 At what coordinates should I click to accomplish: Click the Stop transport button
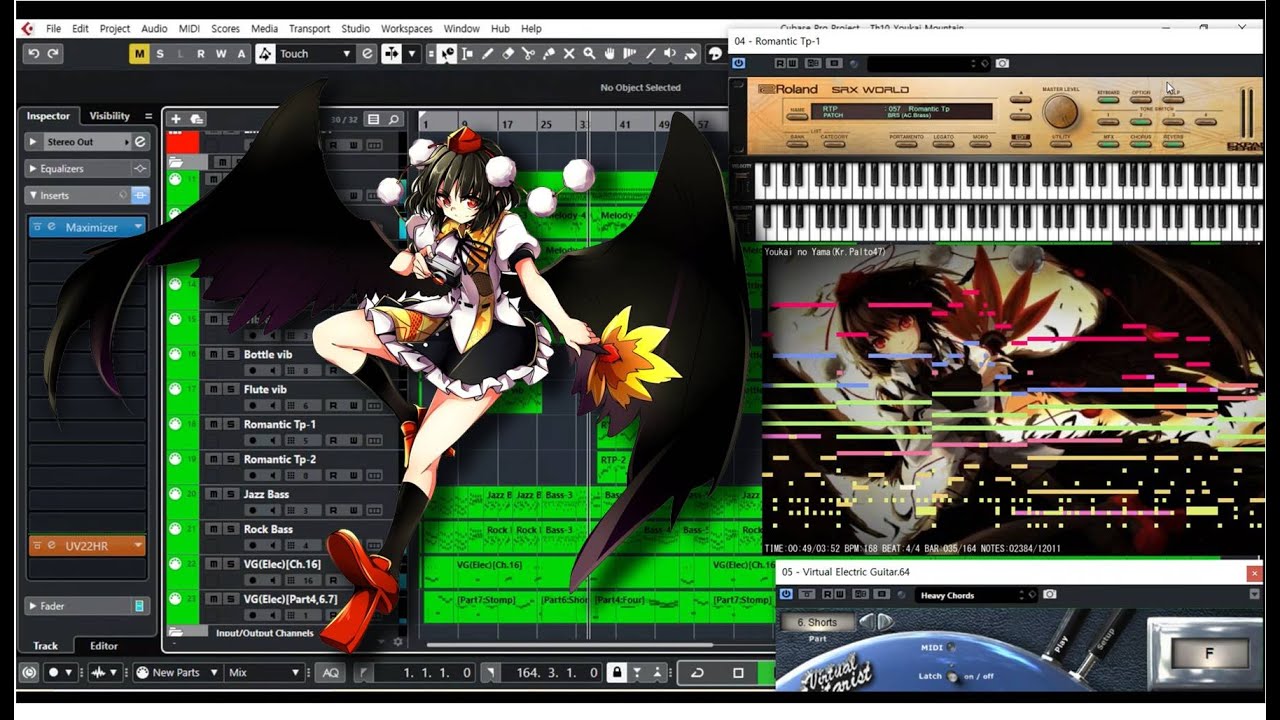(x=738, y=673)
